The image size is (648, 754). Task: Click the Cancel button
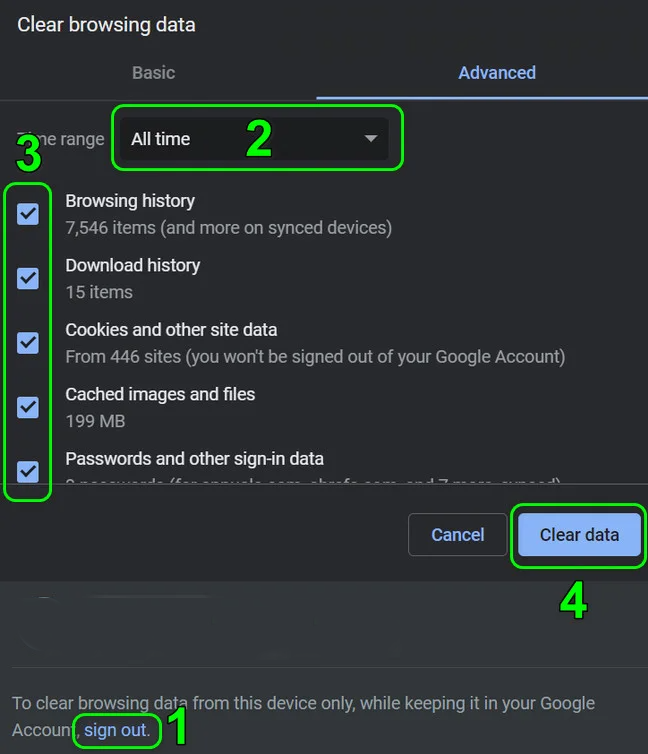coord(457,535)
